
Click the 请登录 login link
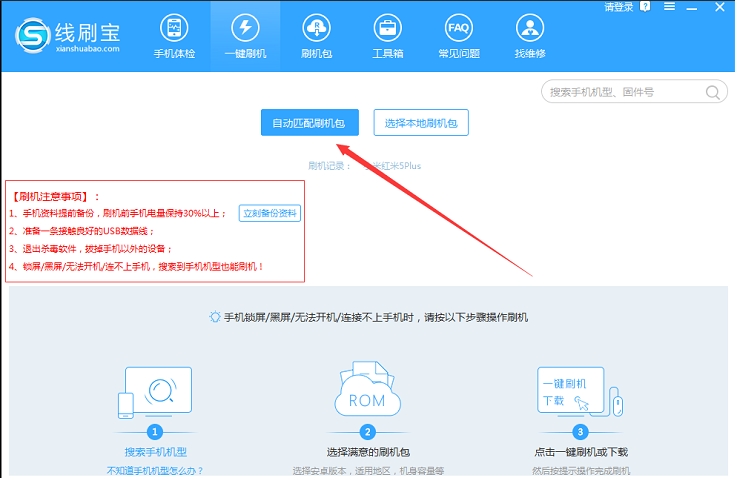click(x=619, y=7)
